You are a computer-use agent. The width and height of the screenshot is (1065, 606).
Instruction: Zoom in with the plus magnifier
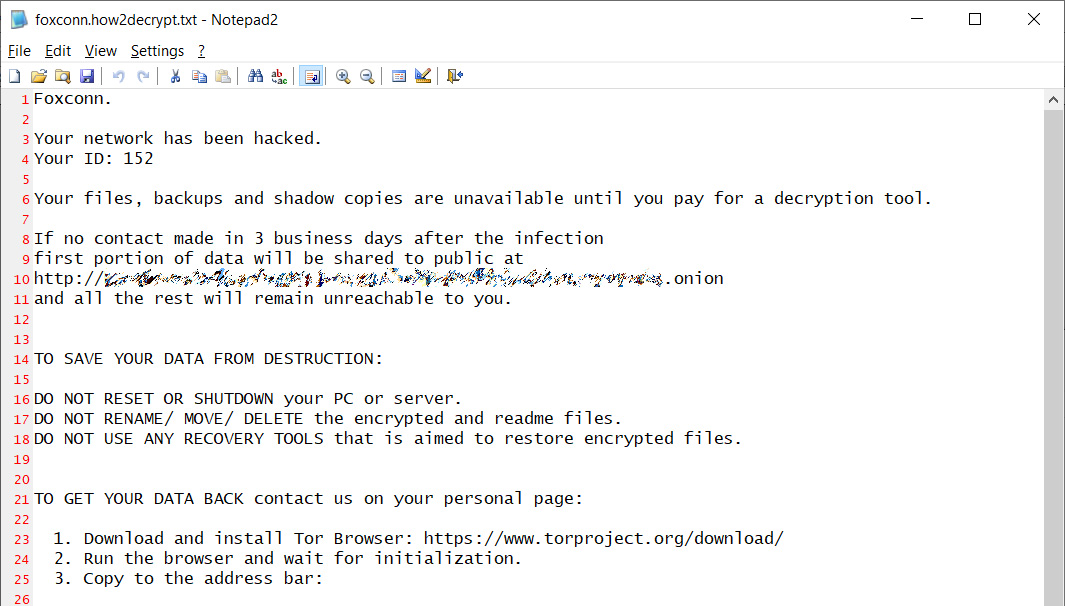click(343, 76)
